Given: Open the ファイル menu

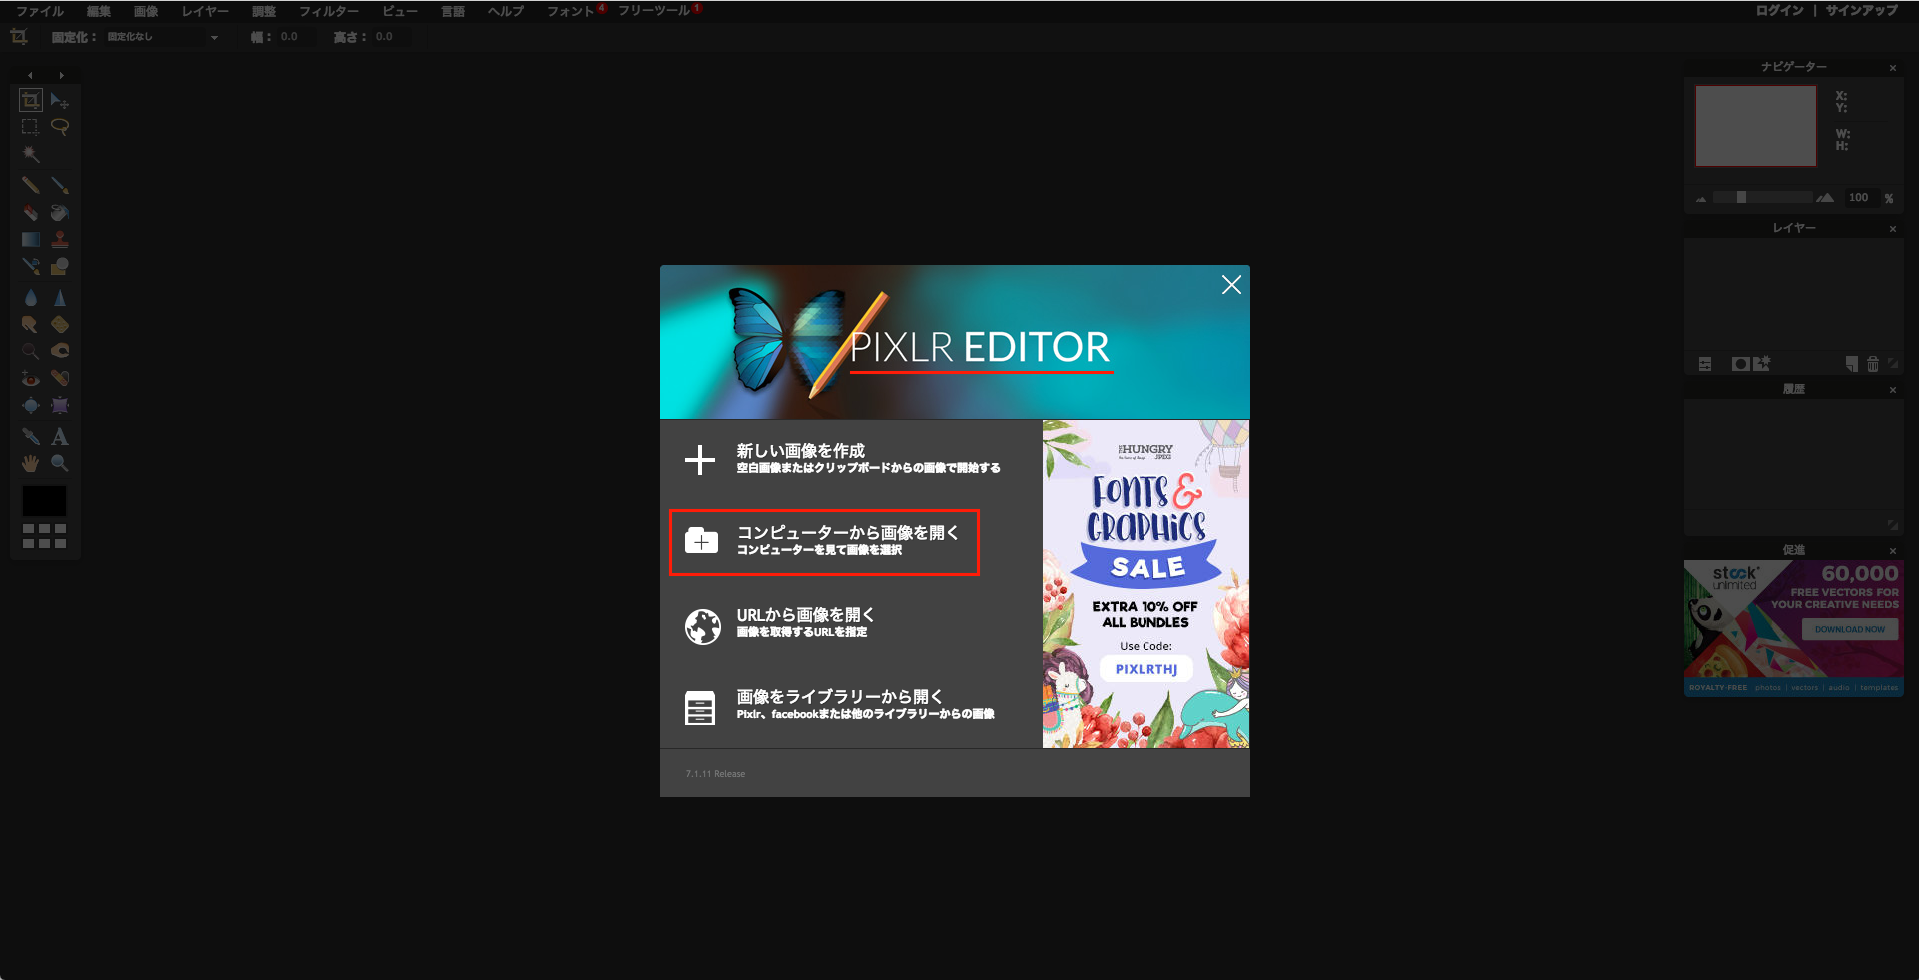Looking at the screenshot, I should (x=40, y=11).
